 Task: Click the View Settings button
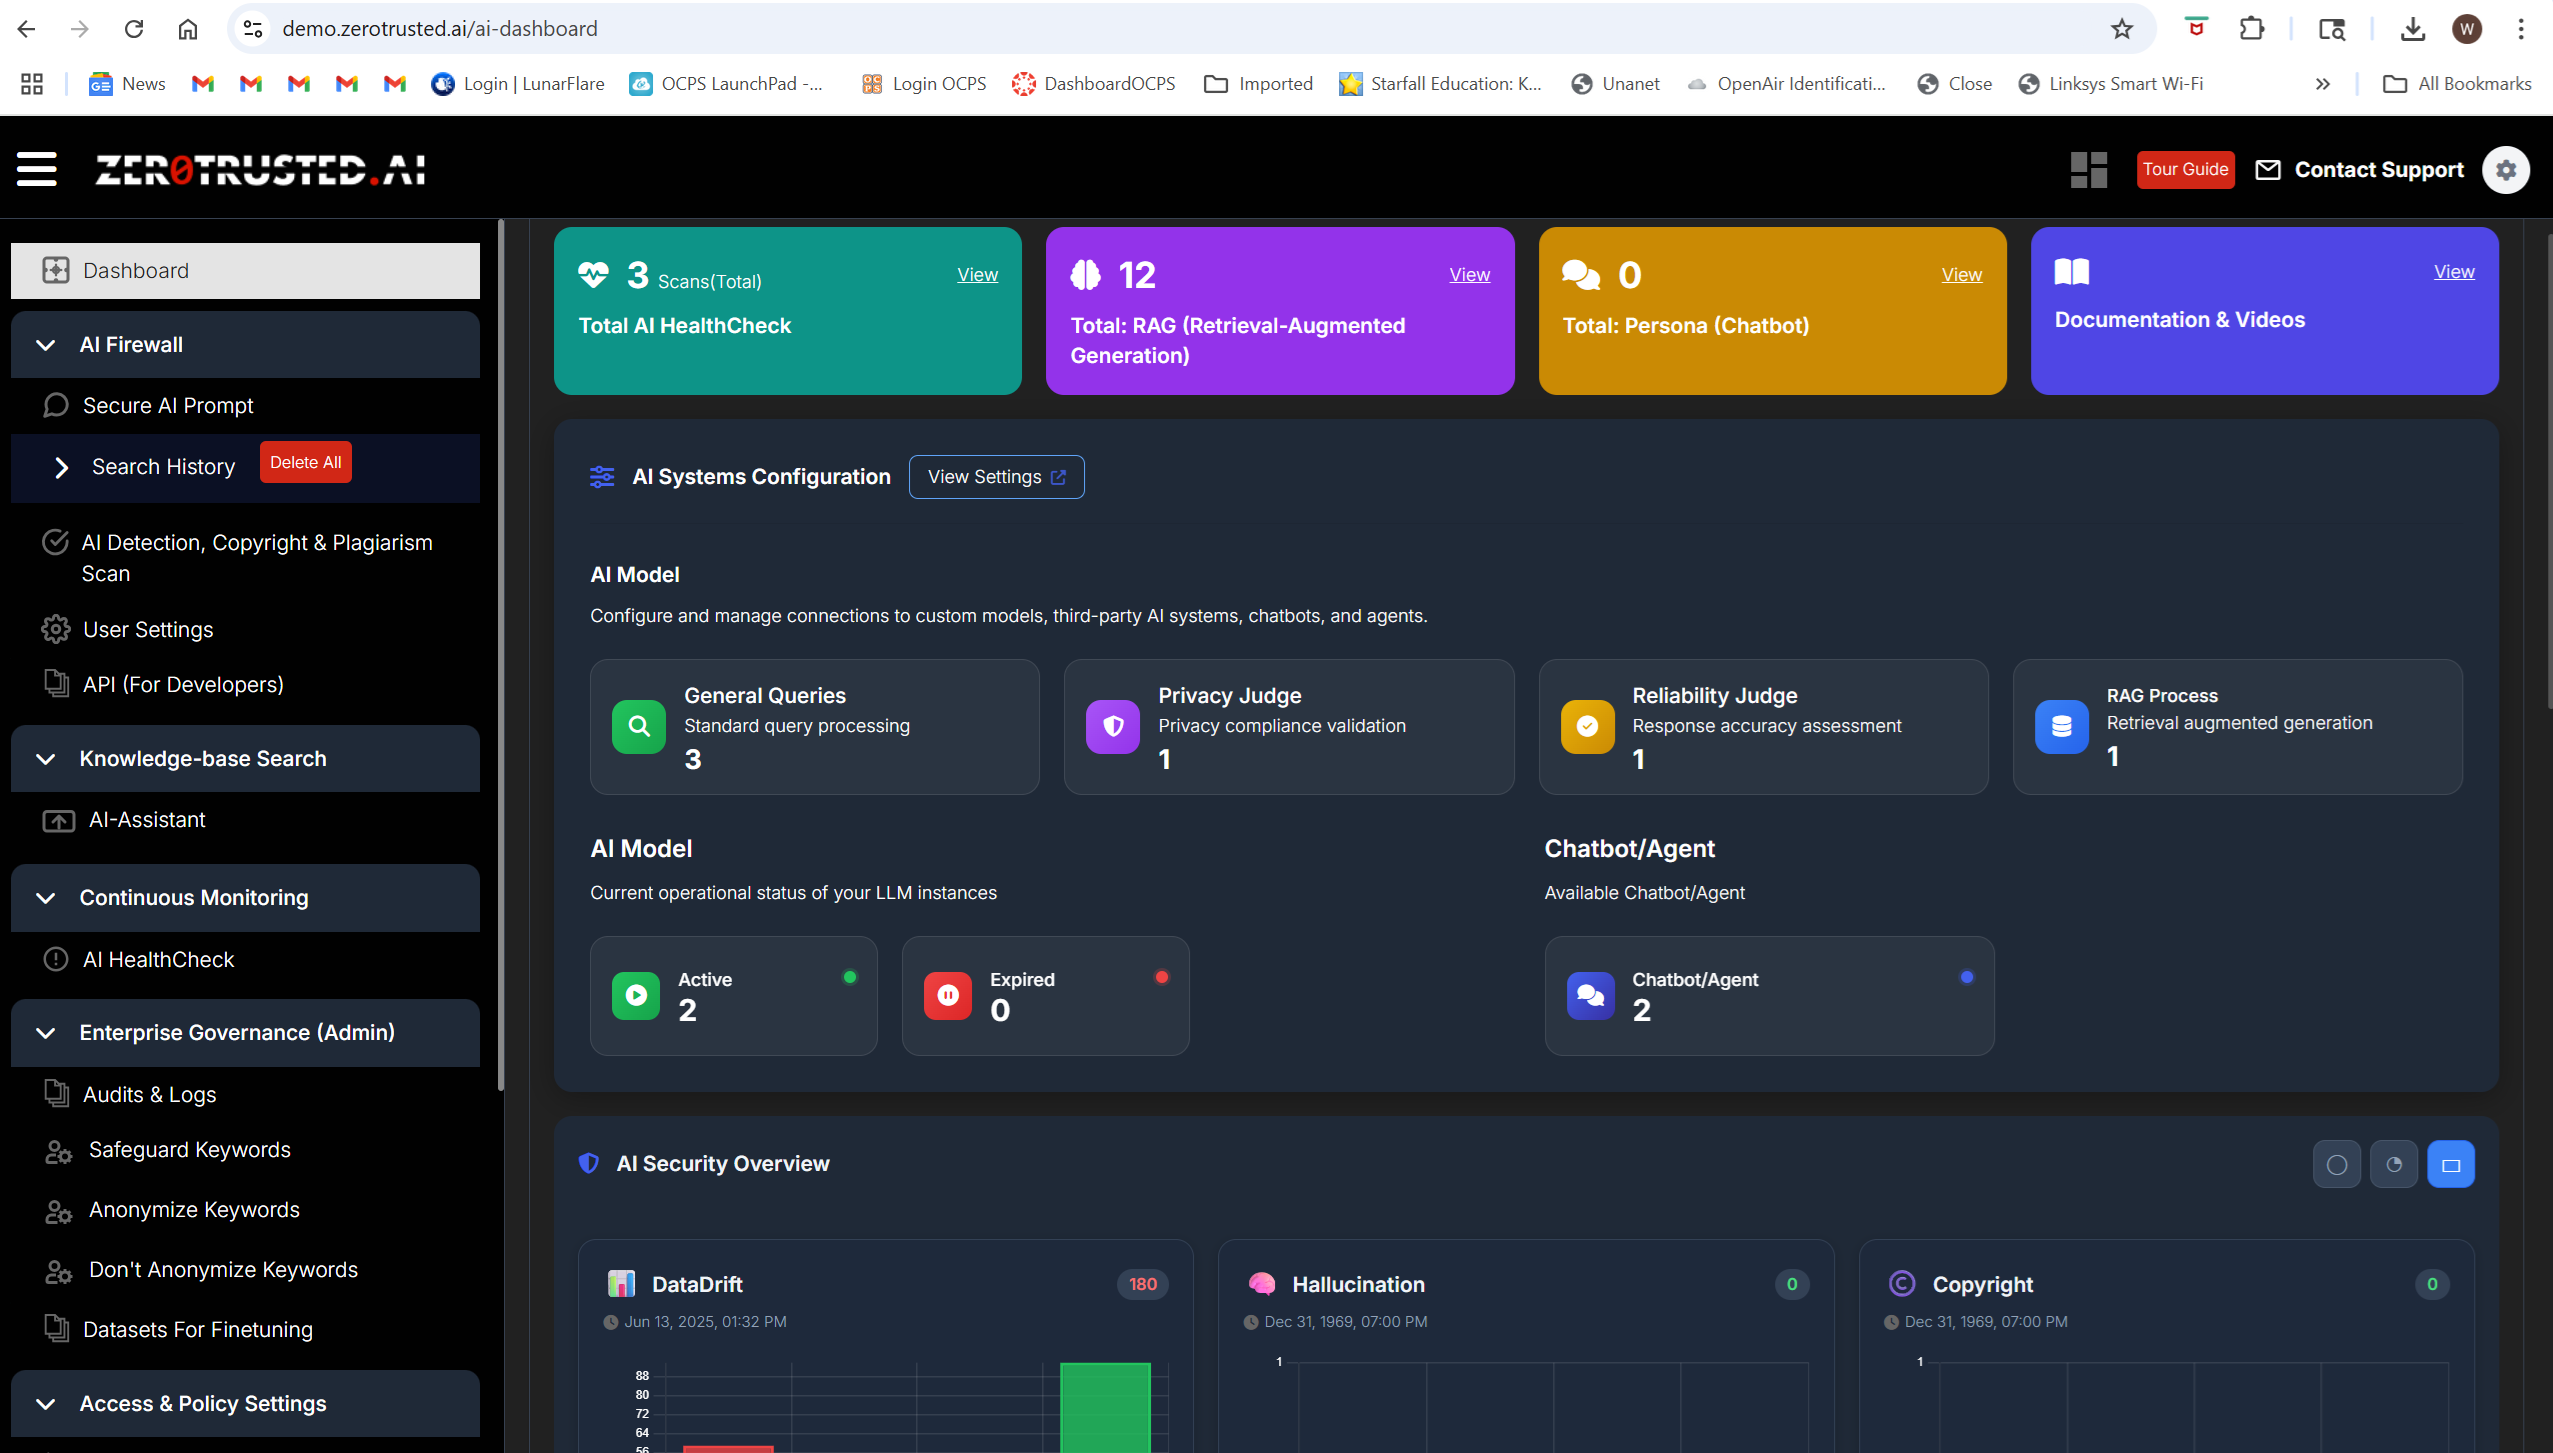pos(997,477)
